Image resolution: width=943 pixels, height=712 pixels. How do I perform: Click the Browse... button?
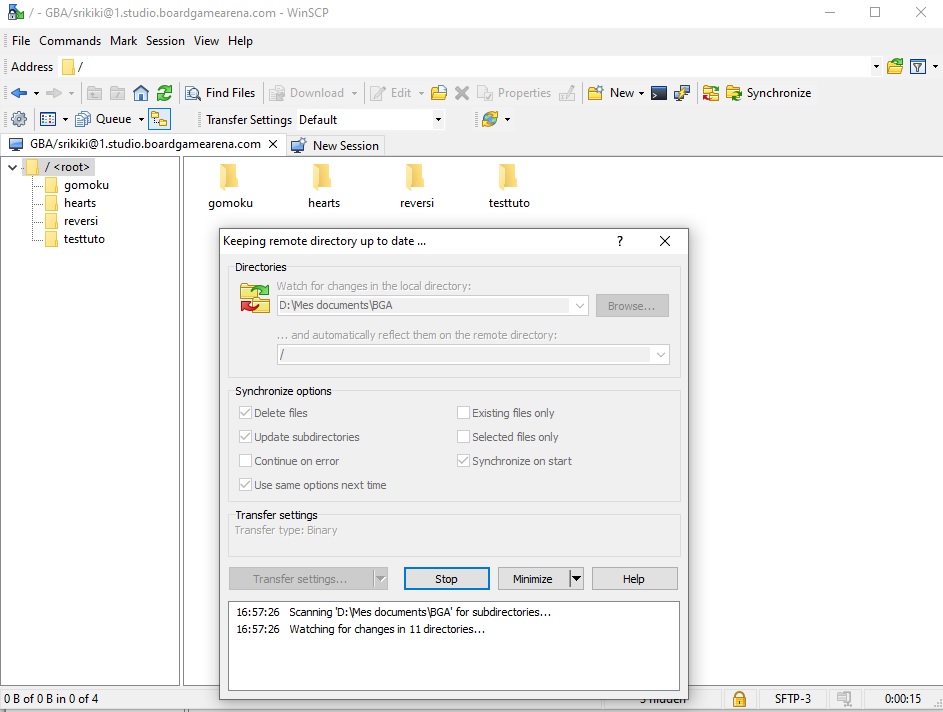pyautogui.click(x=631, y=305)
